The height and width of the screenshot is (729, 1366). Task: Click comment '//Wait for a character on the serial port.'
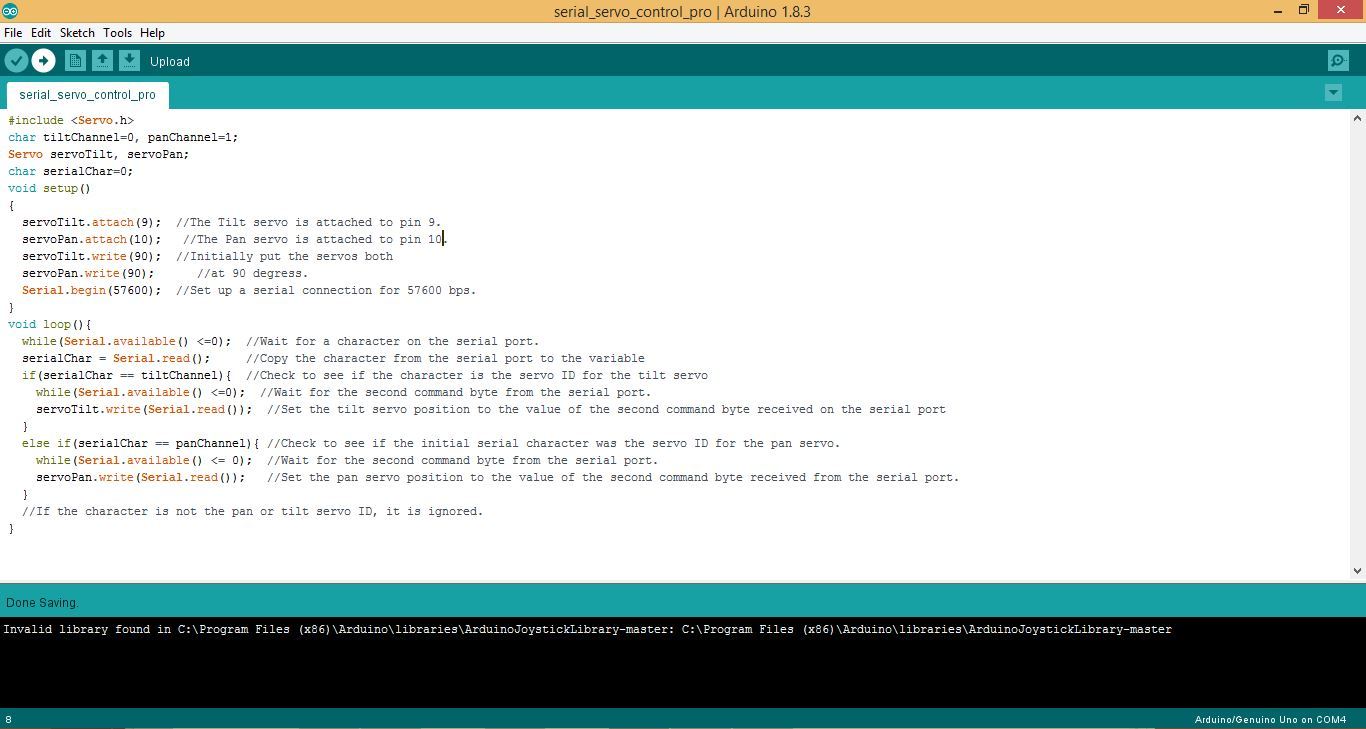pyautogui.click(x=392, y=341)
